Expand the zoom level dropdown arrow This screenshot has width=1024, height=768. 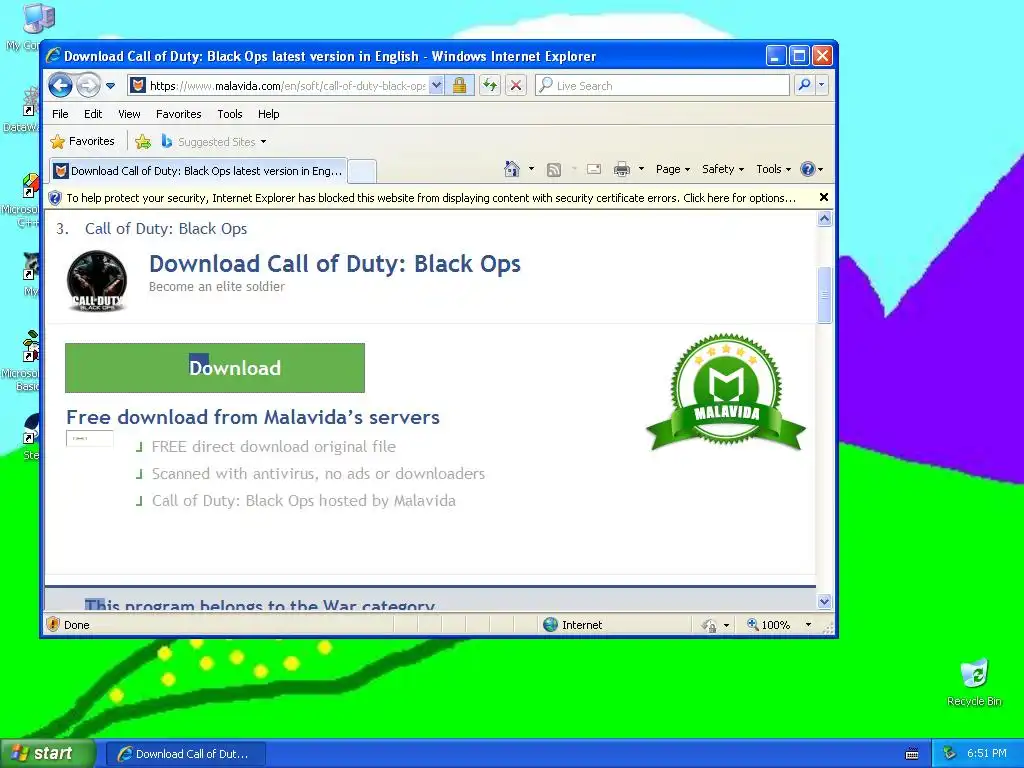coord(808,625)
